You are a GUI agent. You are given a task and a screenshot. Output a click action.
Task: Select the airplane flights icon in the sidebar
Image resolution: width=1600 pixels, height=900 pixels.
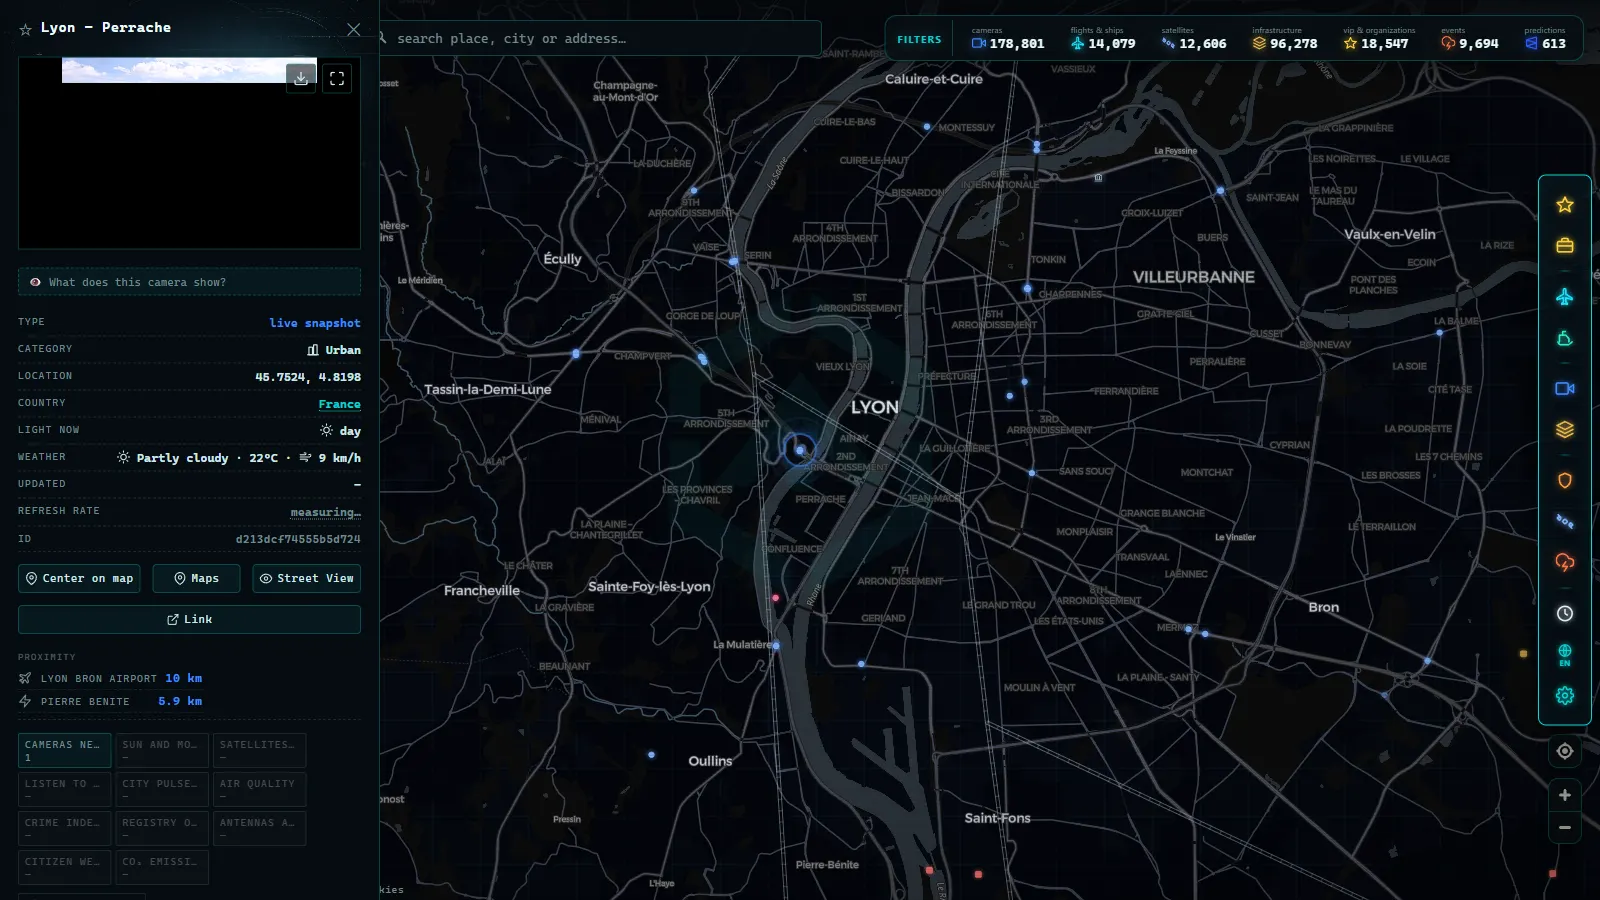click(x=1565, y=297)
